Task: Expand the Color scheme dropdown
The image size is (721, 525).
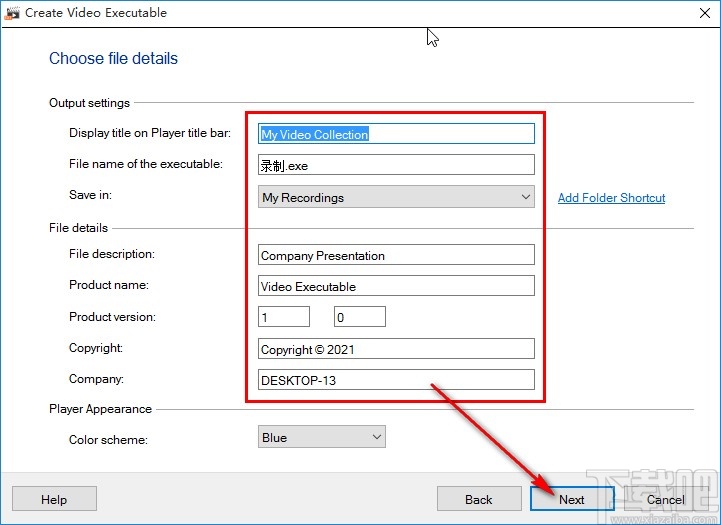Action: [x=321, y=437]
